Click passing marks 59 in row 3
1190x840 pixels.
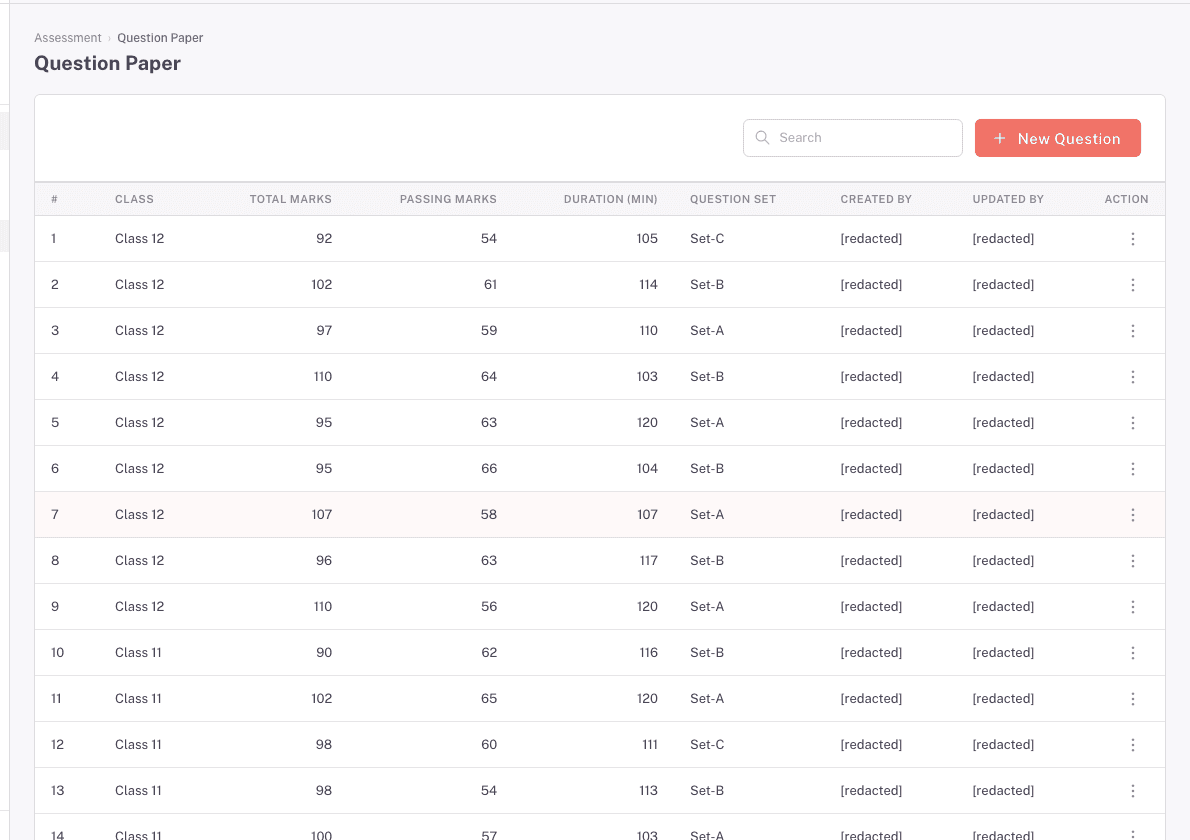pos(489,331)
